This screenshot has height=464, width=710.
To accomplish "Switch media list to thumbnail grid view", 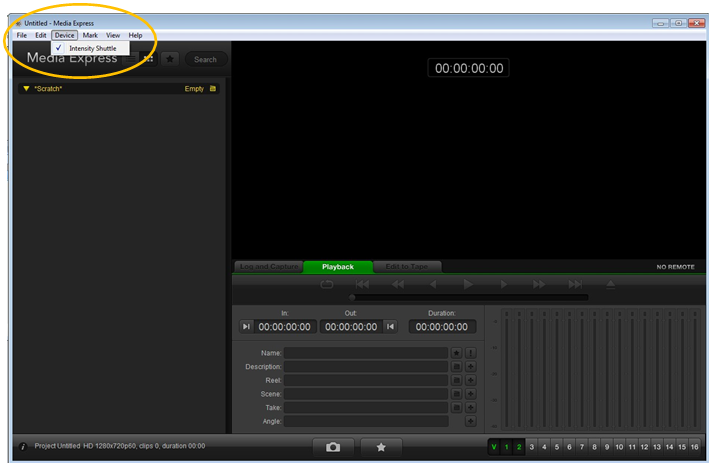I will tap(148, 59).
